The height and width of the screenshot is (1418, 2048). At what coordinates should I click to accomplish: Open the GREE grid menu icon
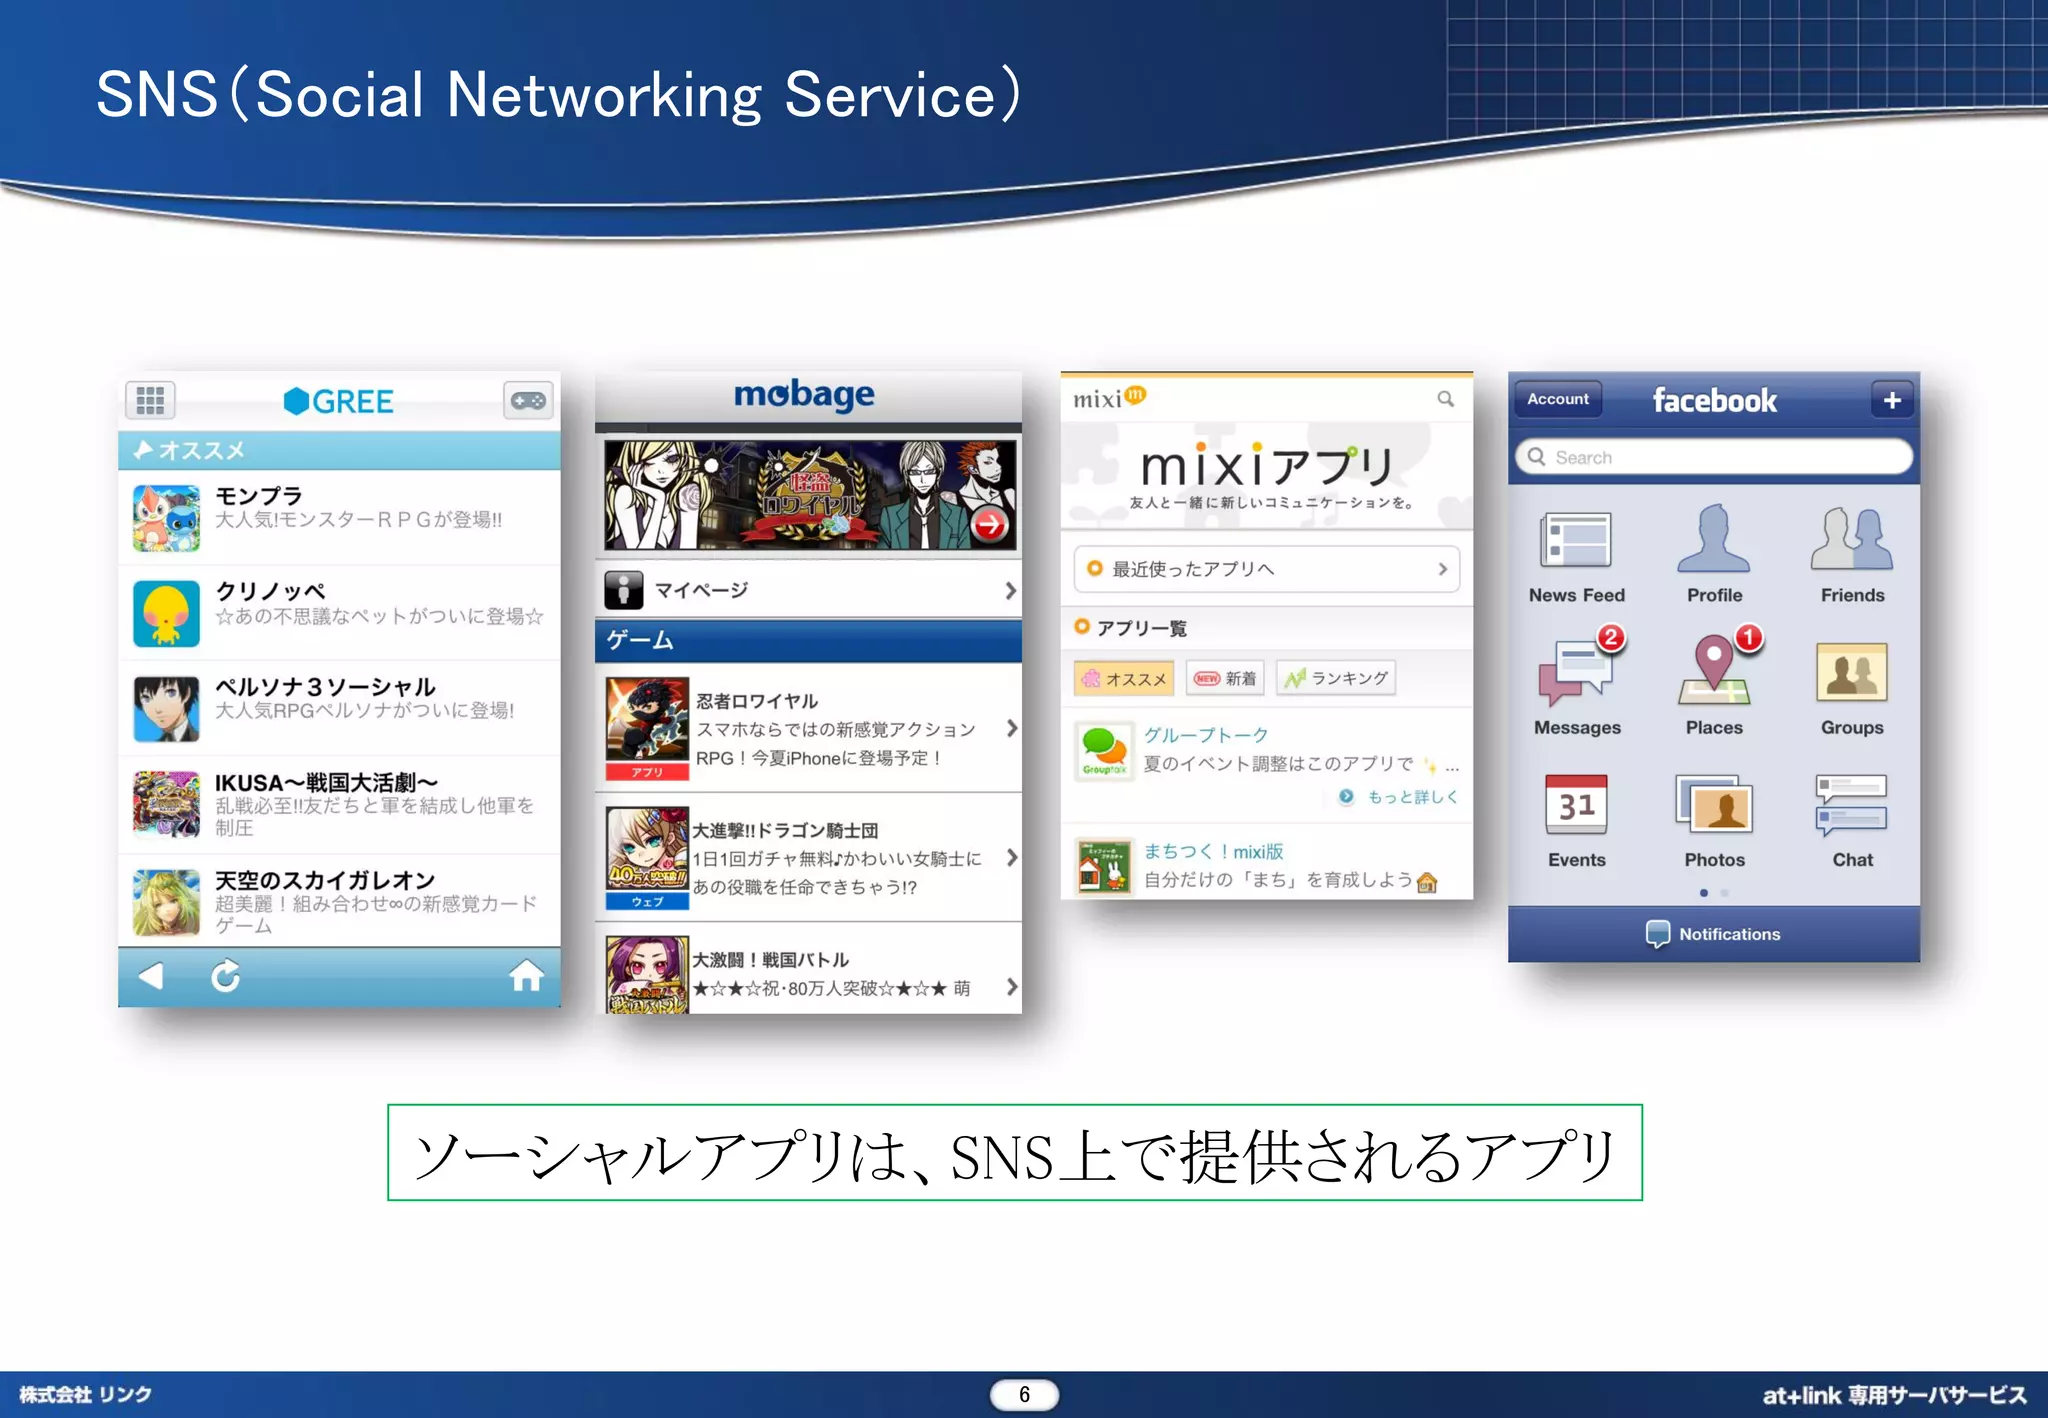[x=150, y=401]
